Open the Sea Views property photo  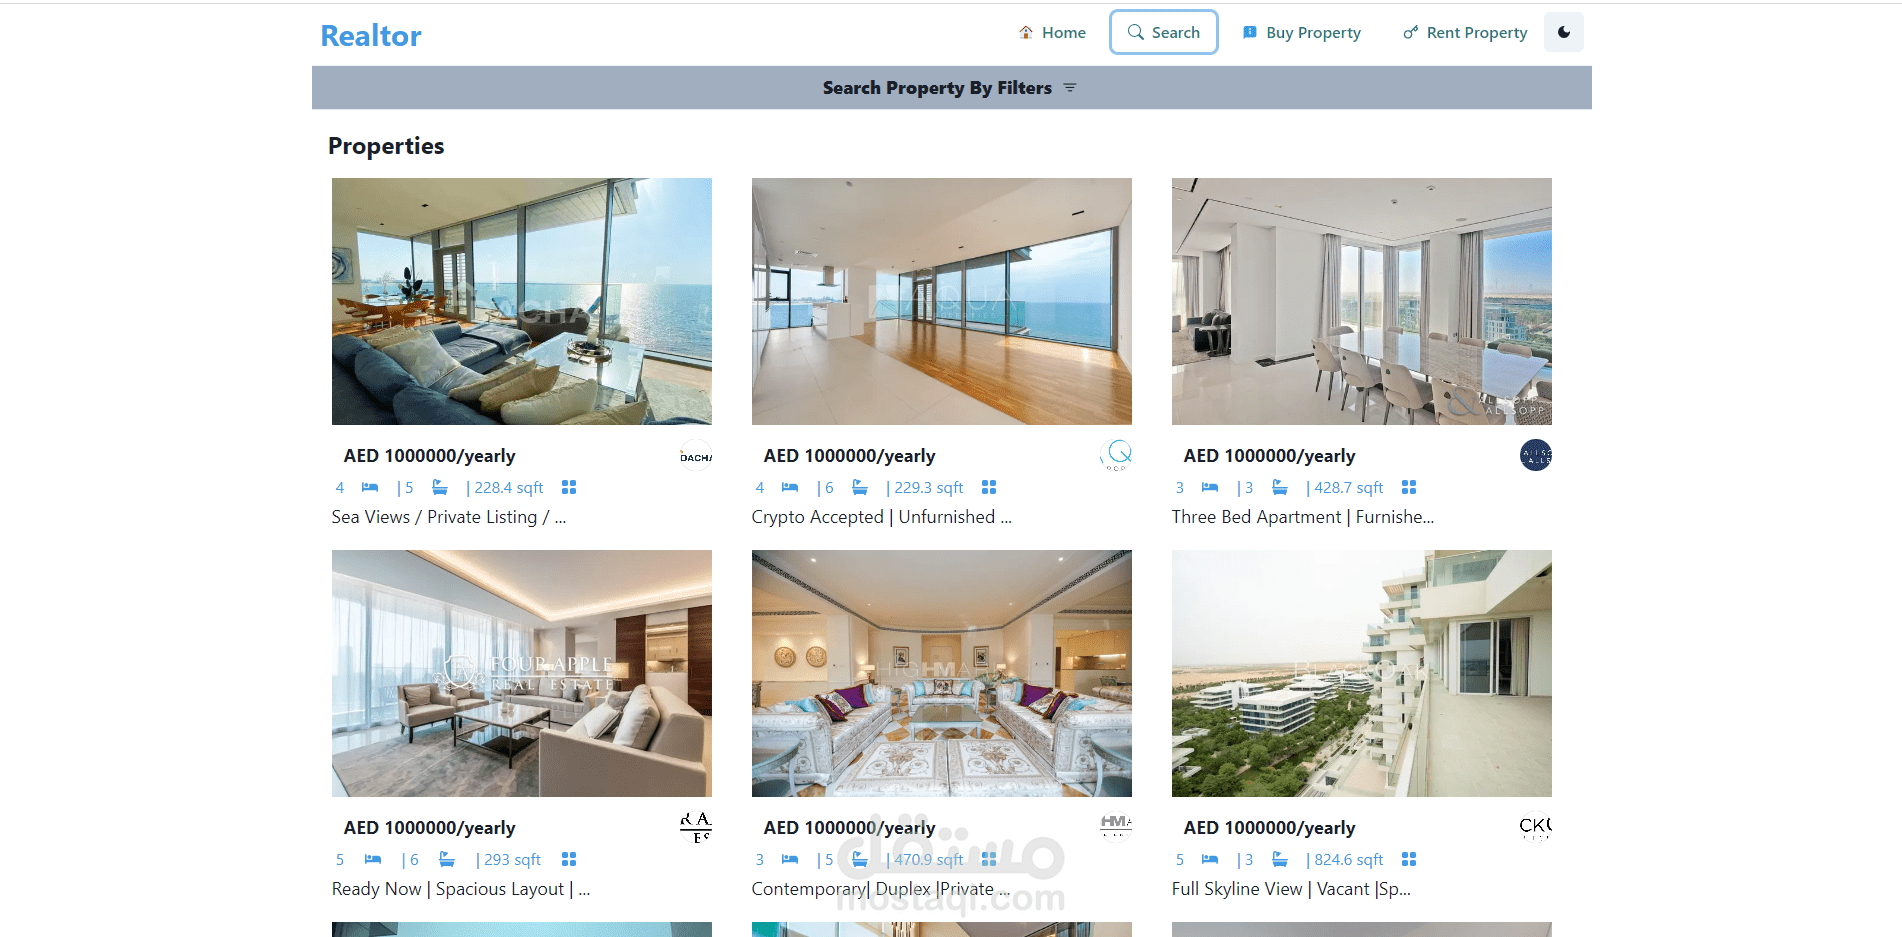coord(522,301)
